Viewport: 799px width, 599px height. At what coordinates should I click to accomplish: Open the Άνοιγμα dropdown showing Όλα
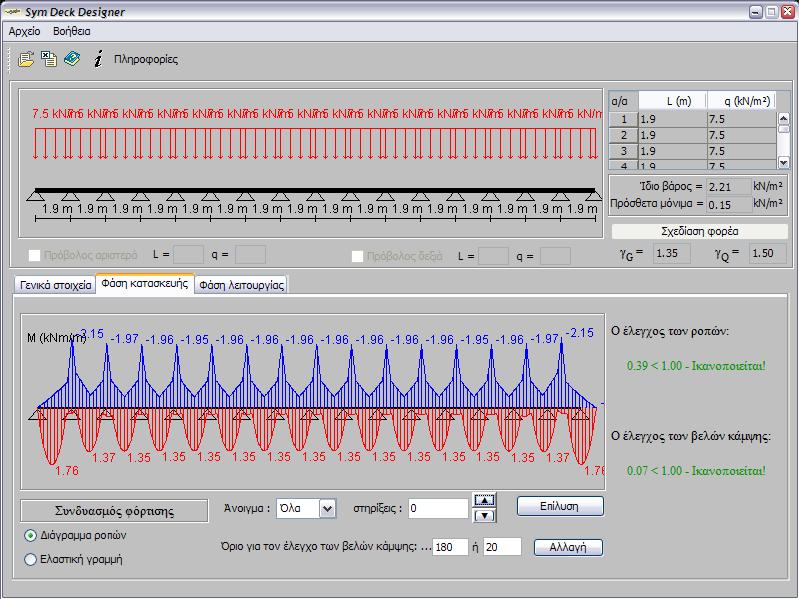pyautogui.click(x=327, y=508)
